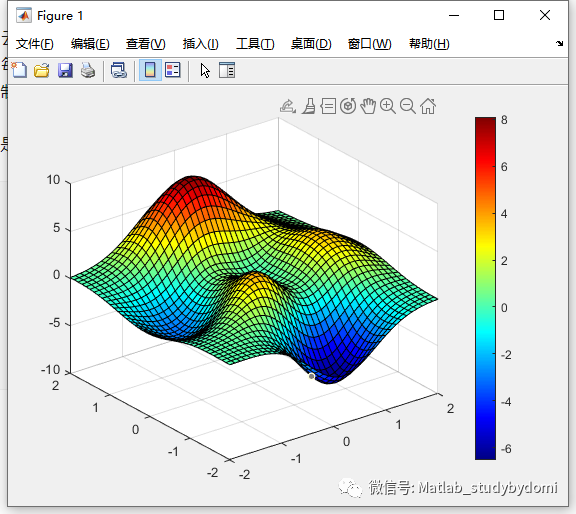Open the 帮助(H) menu

429,44
